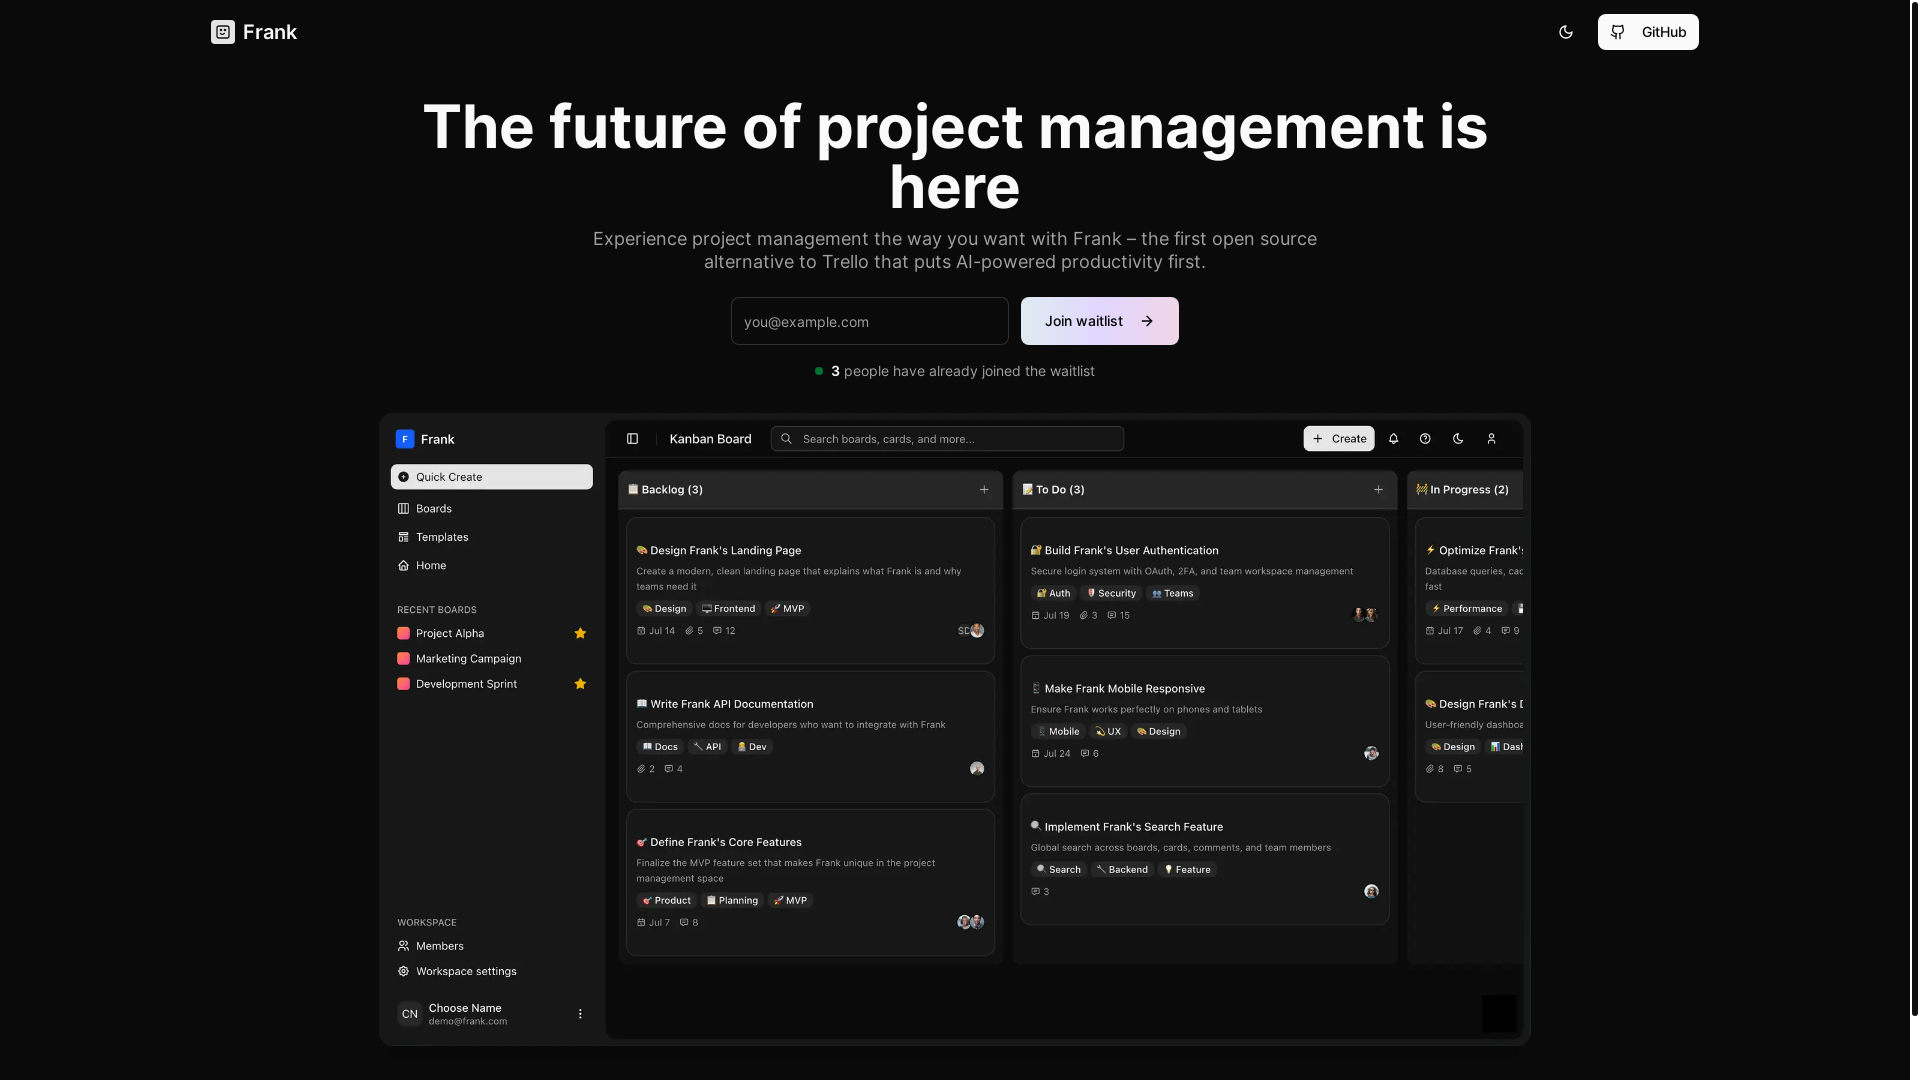Click the Frontend tag on the Landing Page card
1920x1080 pixels.
[728, 609]
